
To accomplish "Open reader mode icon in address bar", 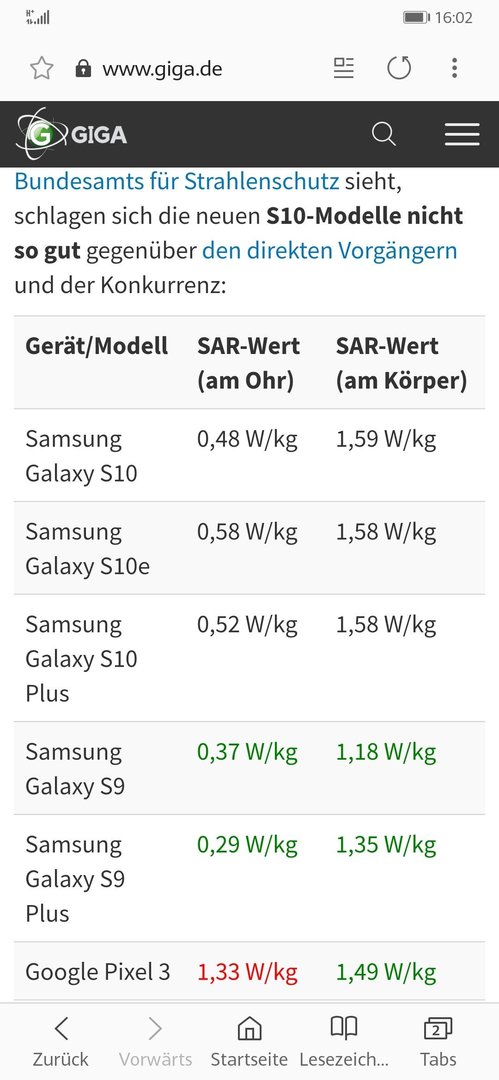I will [x=343, y=68].
